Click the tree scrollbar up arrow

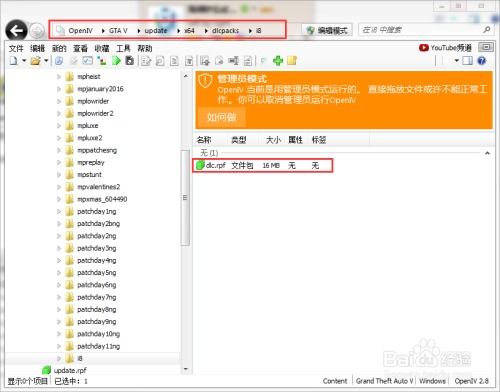pyautogui.click(x=186, y=76)
